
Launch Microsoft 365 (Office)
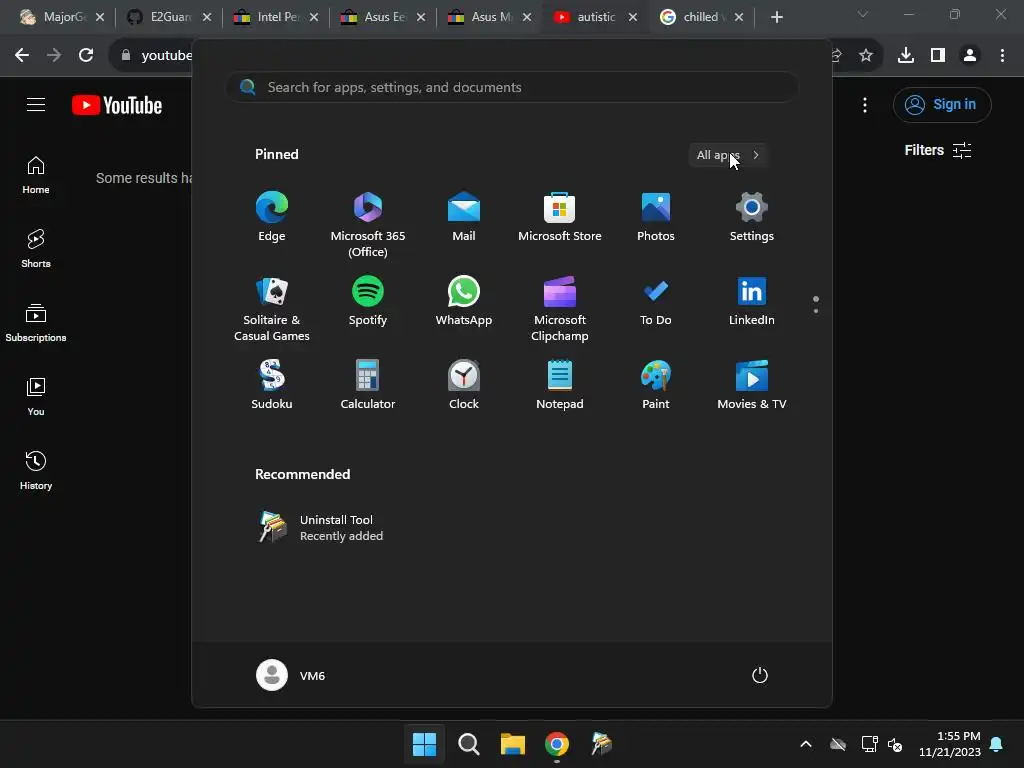pyautogui.click(x=368, y=224)
